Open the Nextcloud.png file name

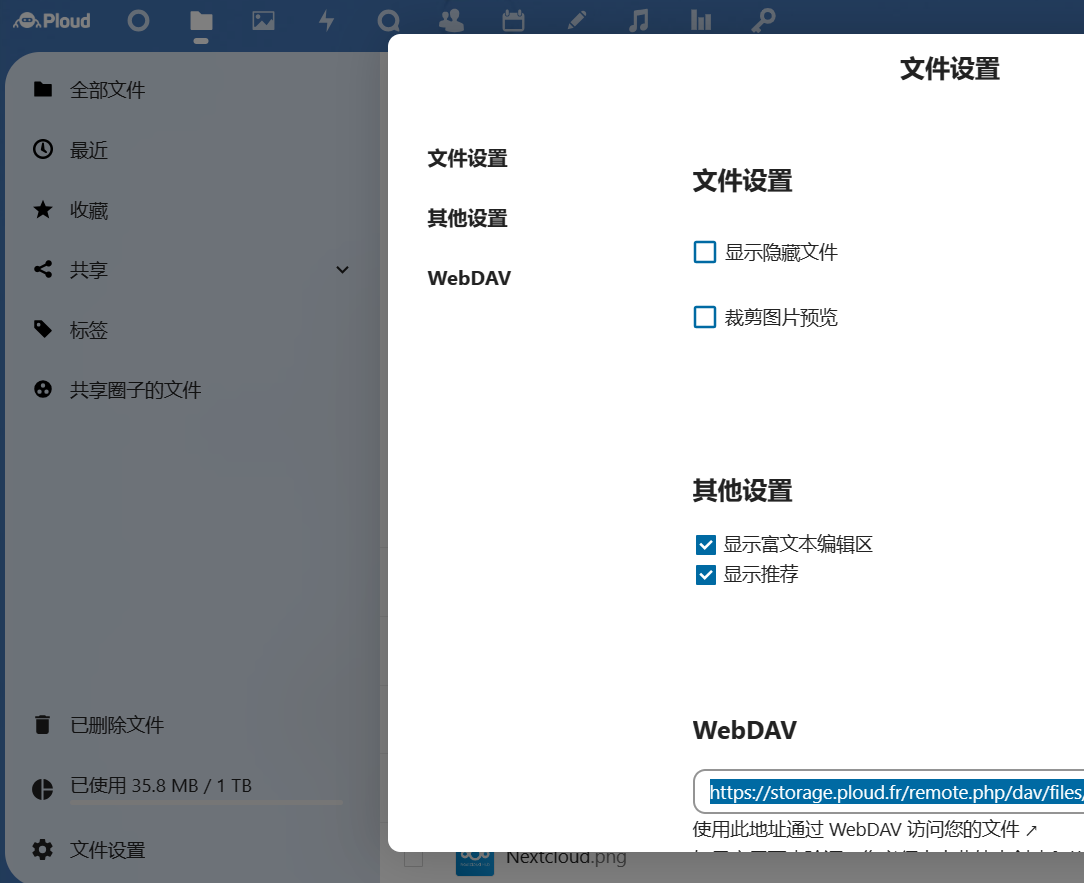click(x=566, y=857)
